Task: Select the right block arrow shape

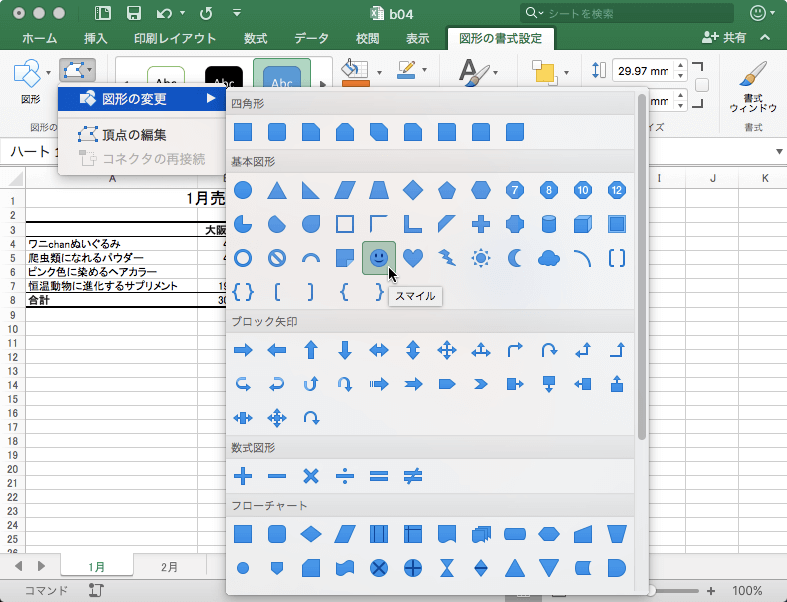Action: click(x=242, y=350)
